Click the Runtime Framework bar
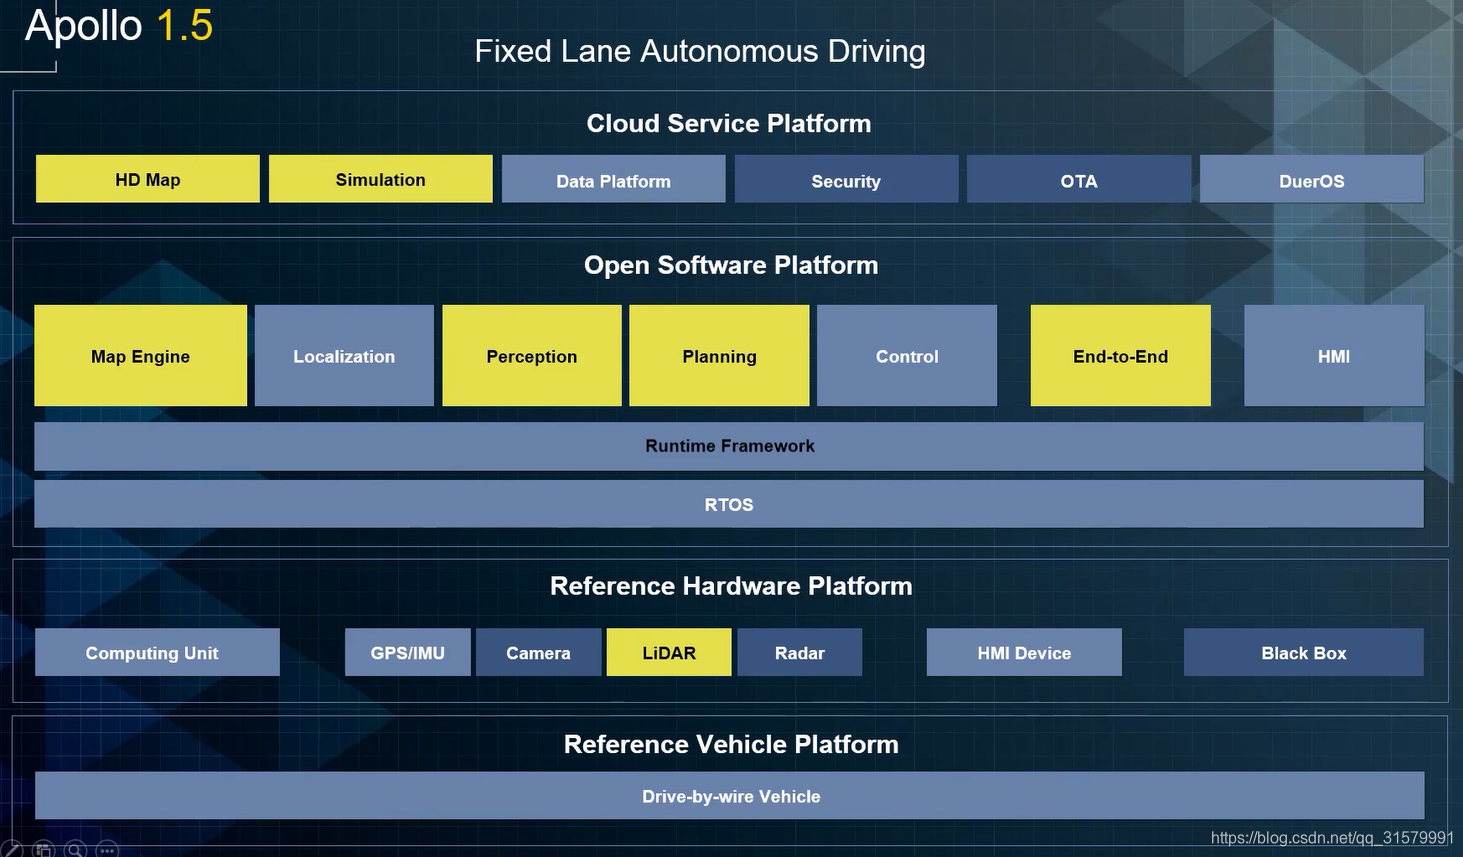The height and width of the screenshot is (857, 1463). tap(729, 446)
